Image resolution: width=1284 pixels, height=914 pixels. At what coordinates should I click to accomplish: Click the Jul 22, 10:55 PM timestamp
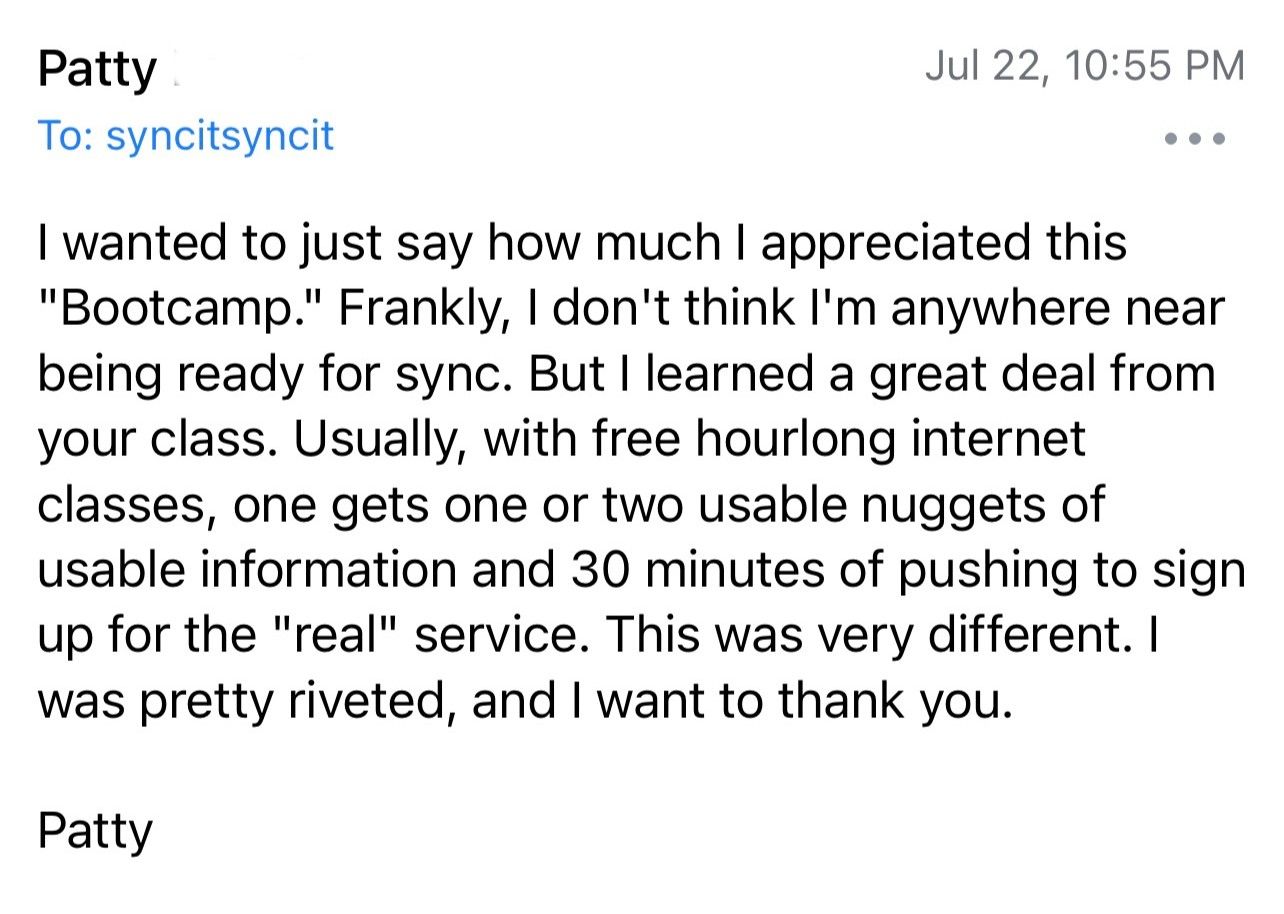click(1085, 67)
